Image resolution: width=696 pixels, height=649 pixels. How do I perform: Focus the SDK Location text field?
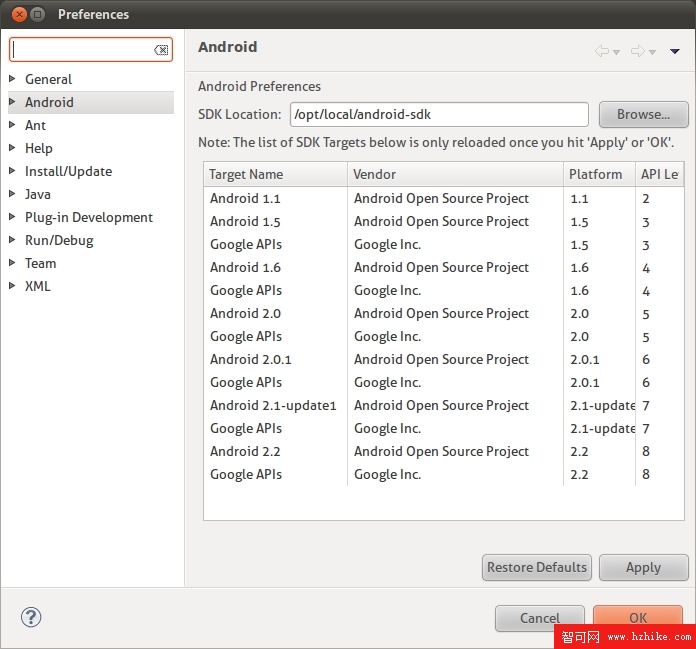(x=438, y=114)
